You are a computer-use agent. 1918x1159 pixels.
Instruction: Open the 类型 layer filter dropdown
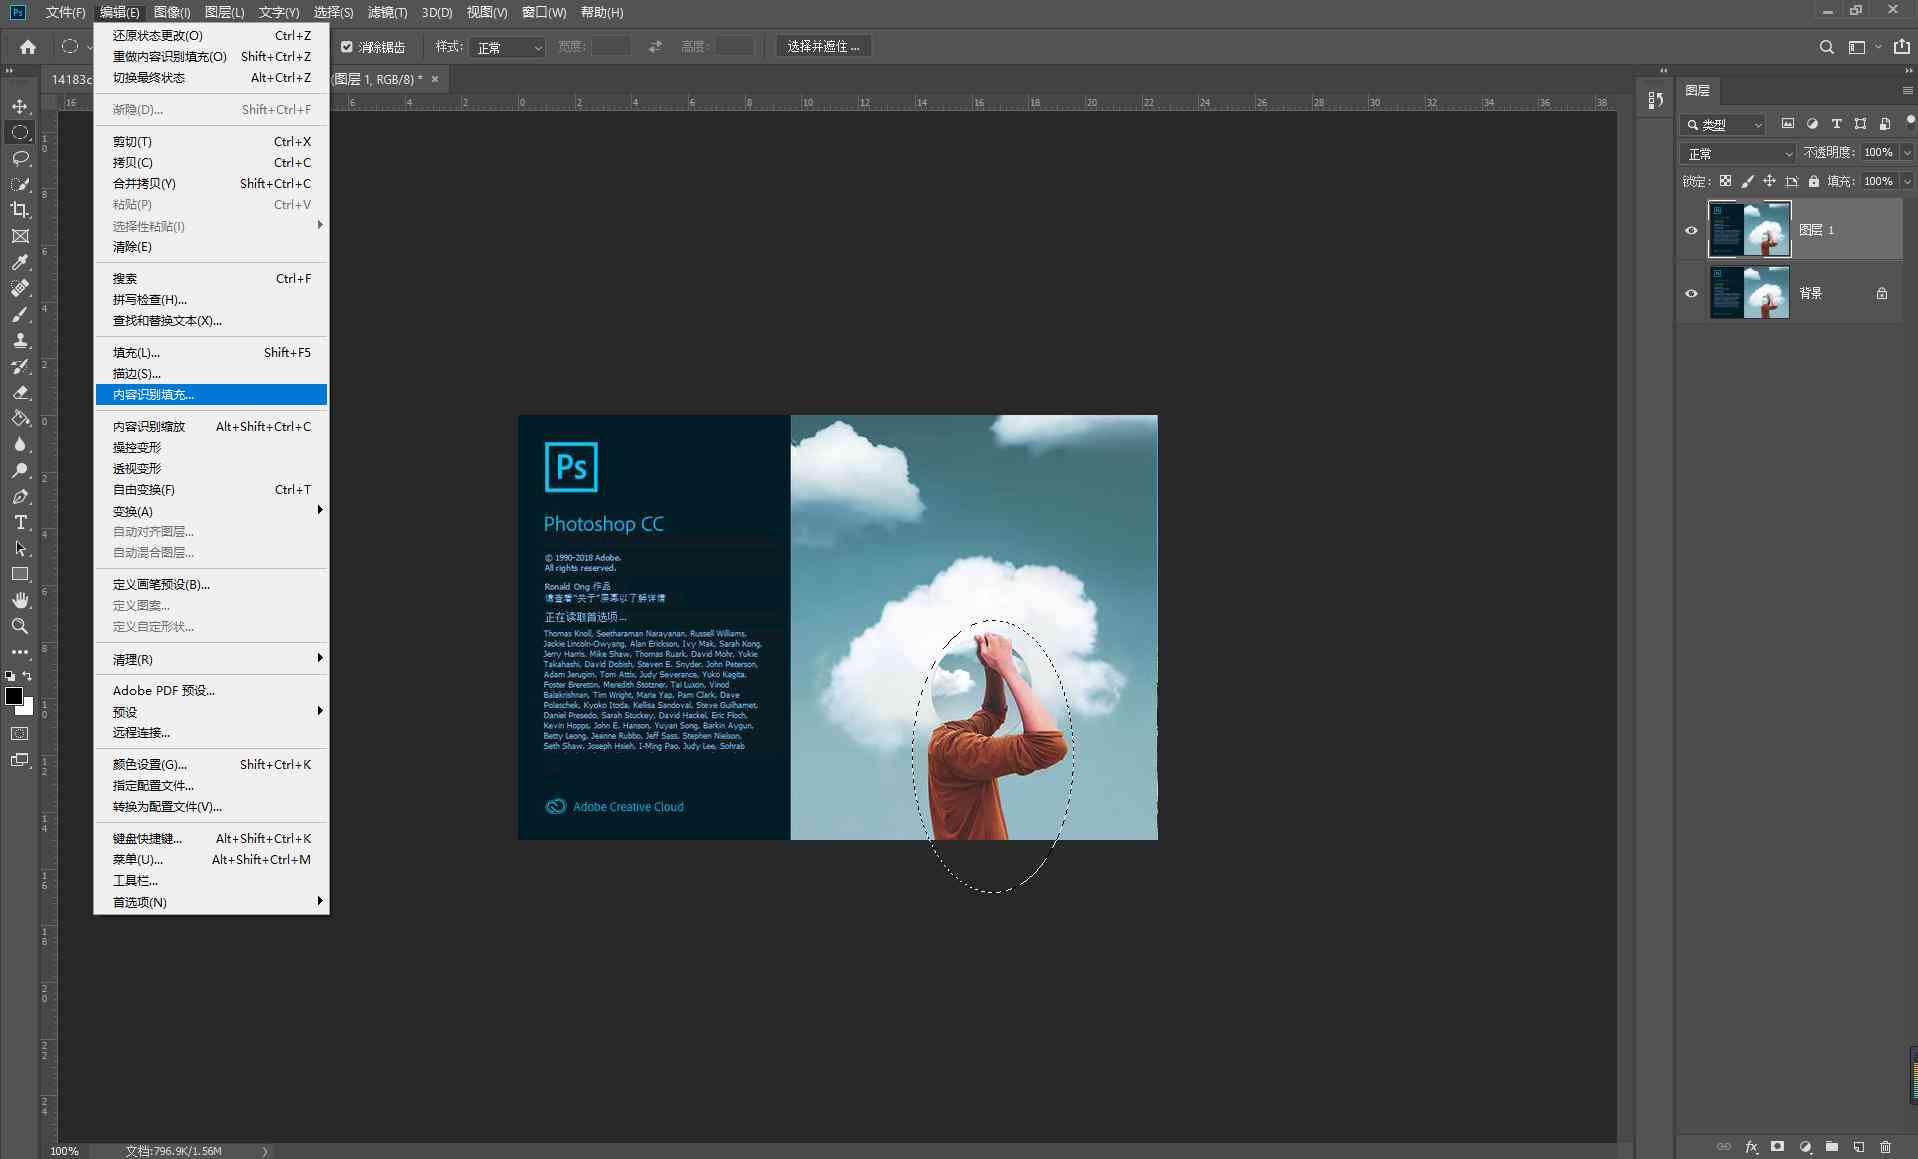click(x=1723, y=125)
